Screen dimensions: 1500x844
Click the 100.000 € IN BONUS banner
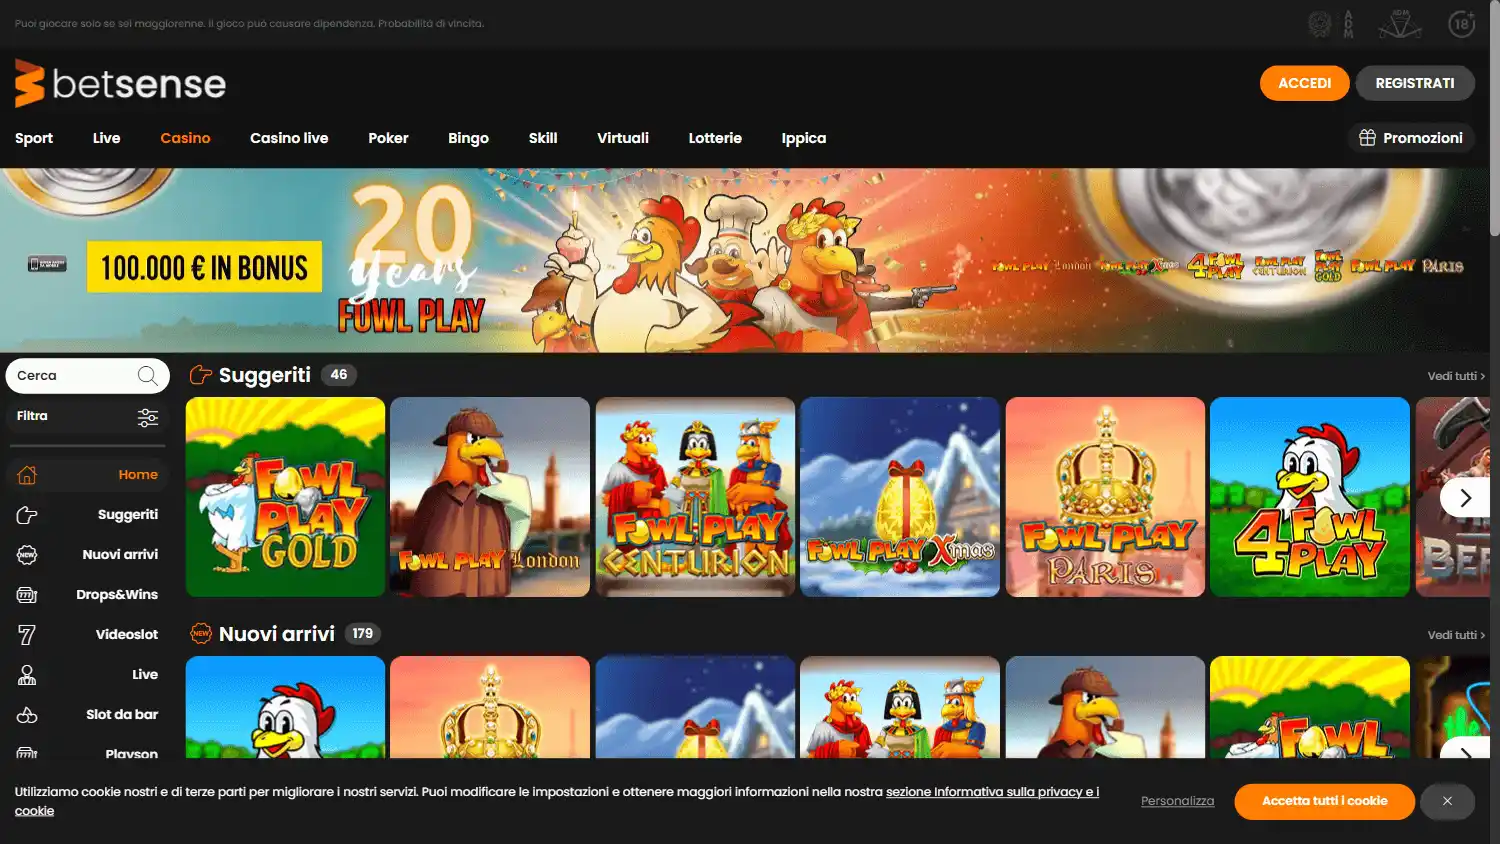click(x=204, y=267)
